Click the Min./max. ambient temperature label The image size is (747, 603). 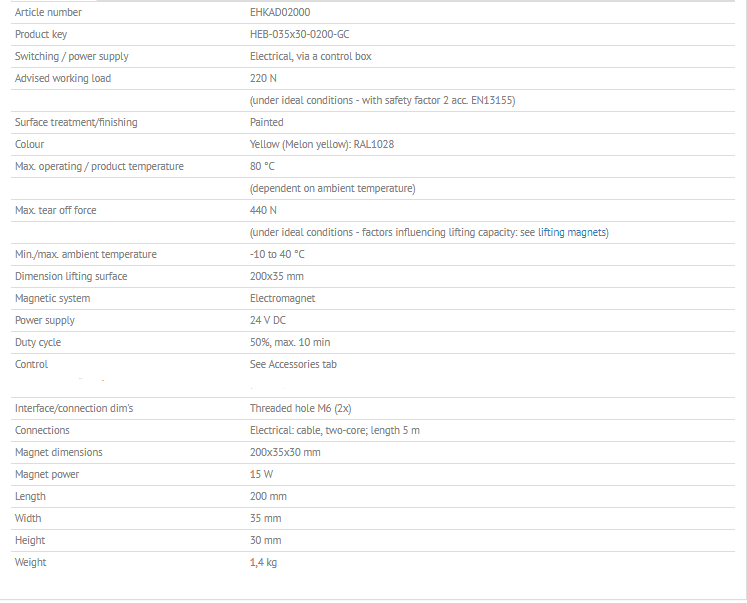[x=86, y=254]
